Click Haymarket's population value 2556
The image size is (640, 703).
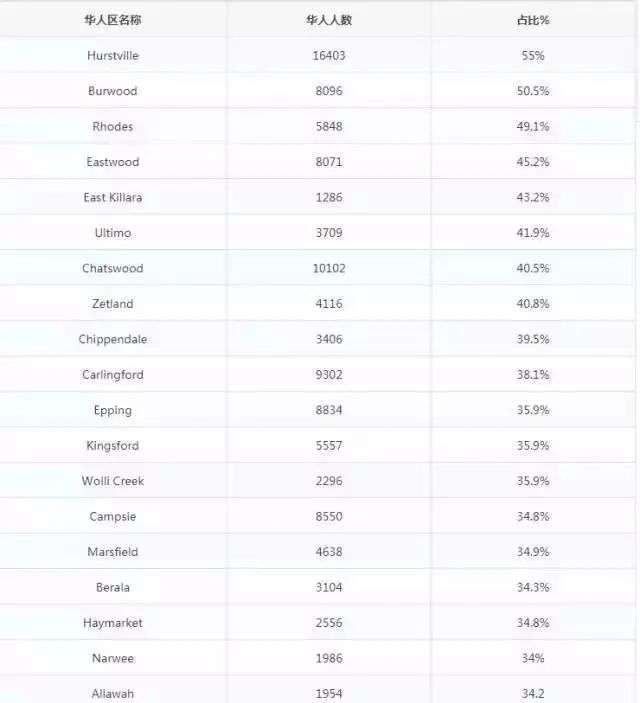tap(329, 623)
